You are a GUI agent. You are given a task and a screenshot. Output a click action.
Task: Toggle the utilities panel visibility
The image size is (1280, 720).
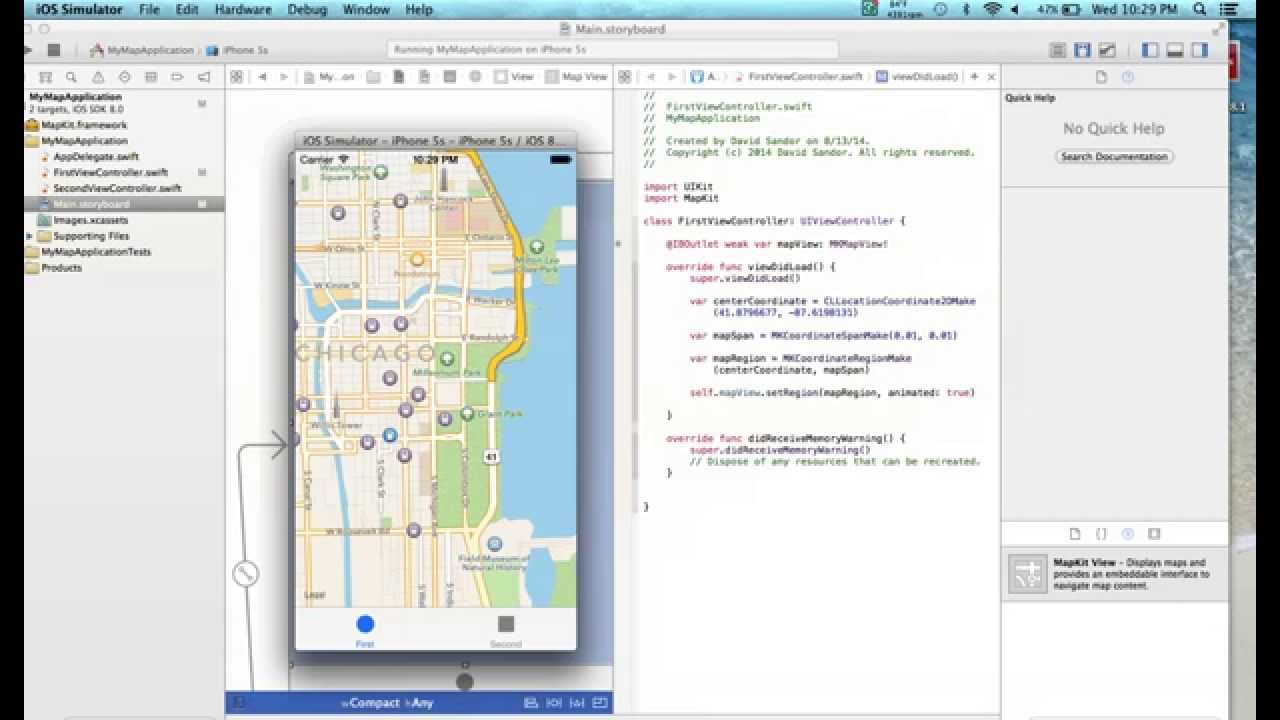(1200, 50)
